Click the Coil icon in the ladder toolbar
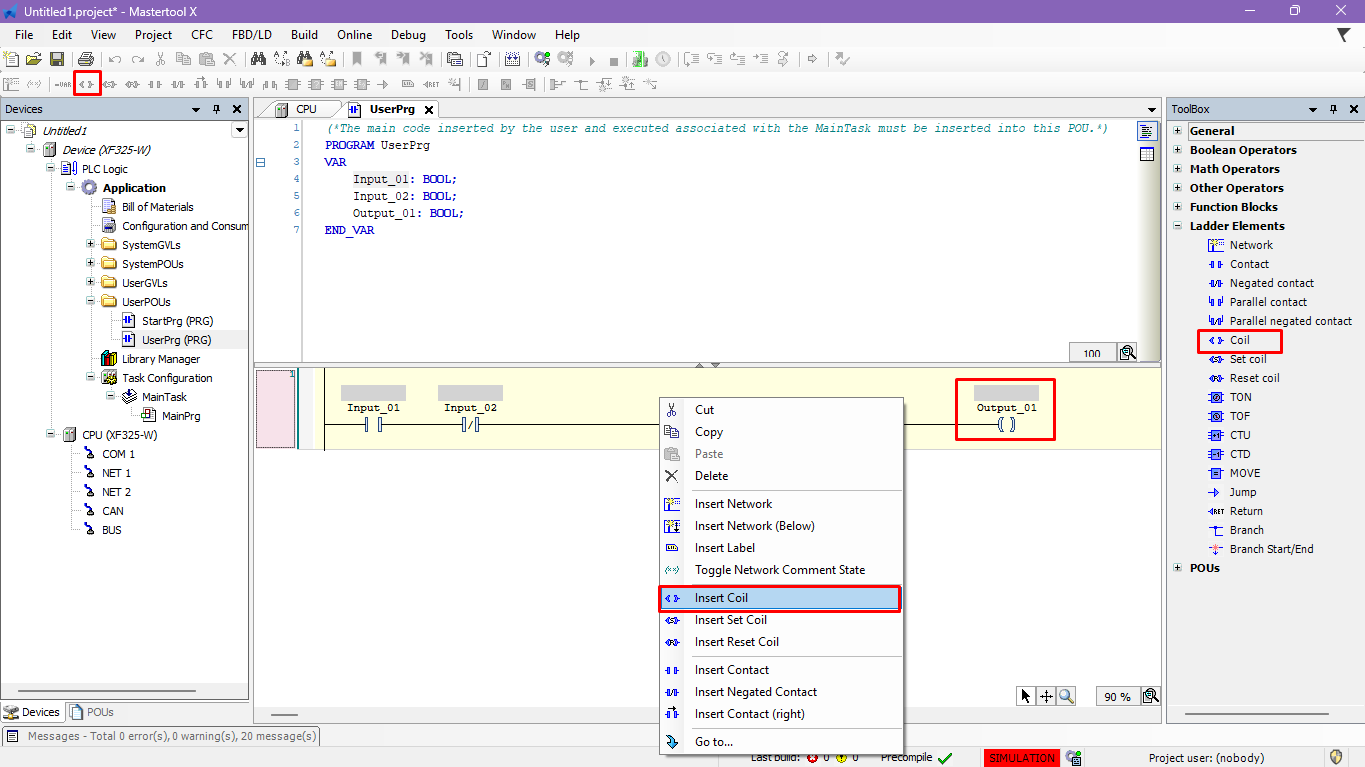 pos(87,85)
